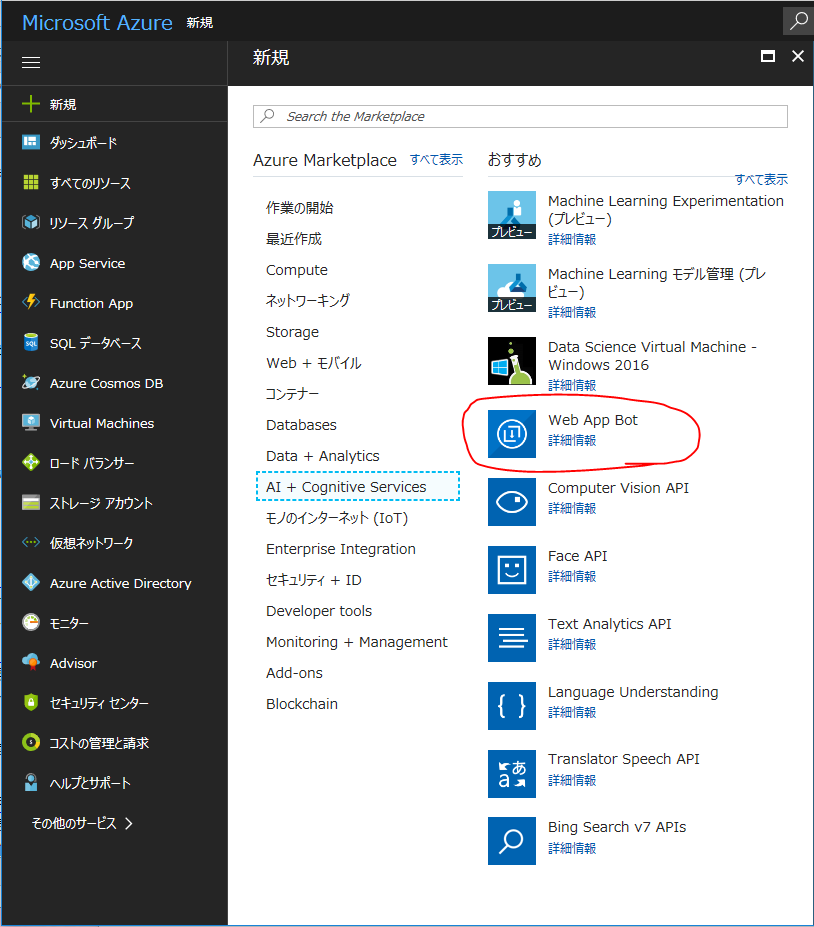Viewport: 814px width, 927px height.
Task: Click すべてのリソース grid icon
Action: click(31, 182)
